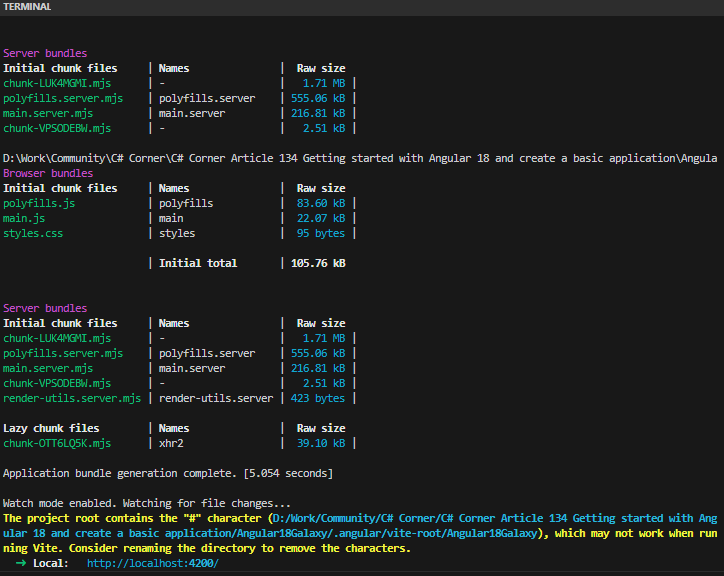Click the 39.10 kB raw size value
This screenshot has height=576, width=724.
point(321,443)
